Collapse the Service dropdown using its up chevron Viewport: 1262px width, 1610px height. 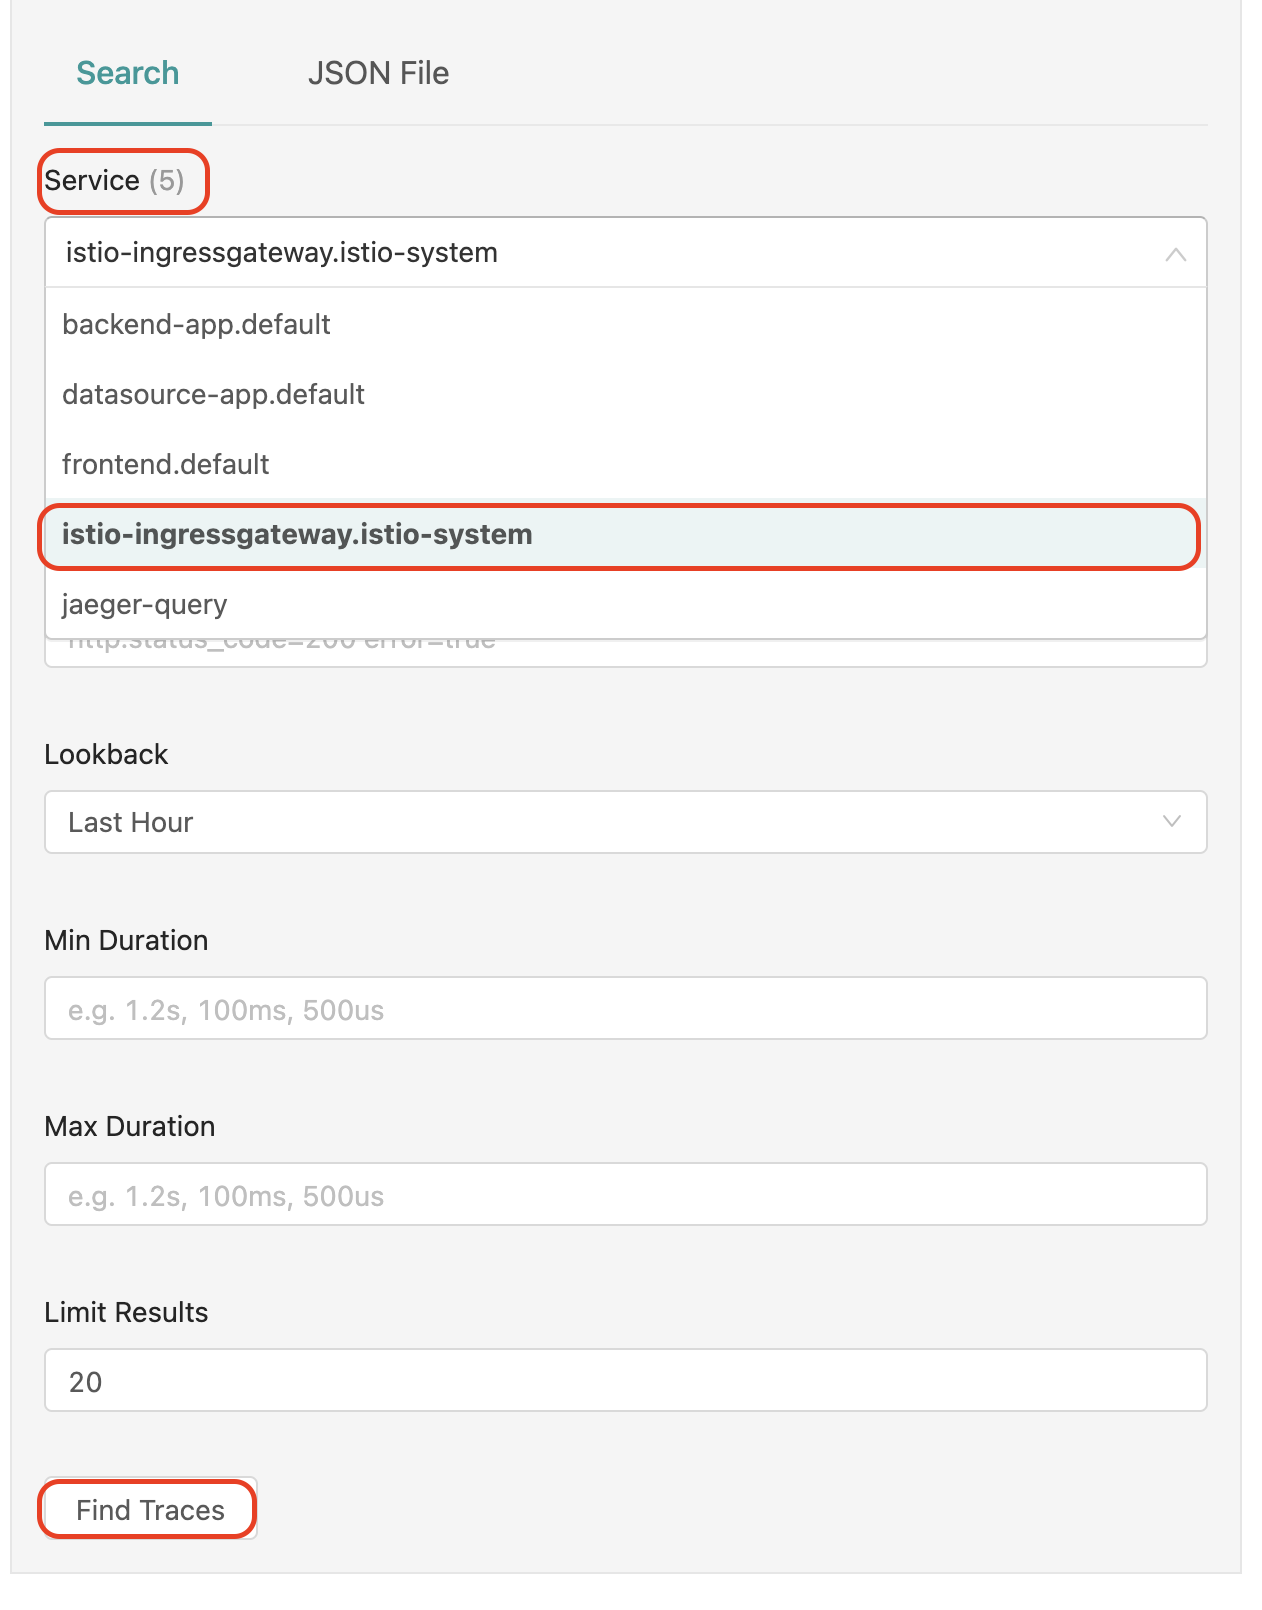pos(1175,254)
